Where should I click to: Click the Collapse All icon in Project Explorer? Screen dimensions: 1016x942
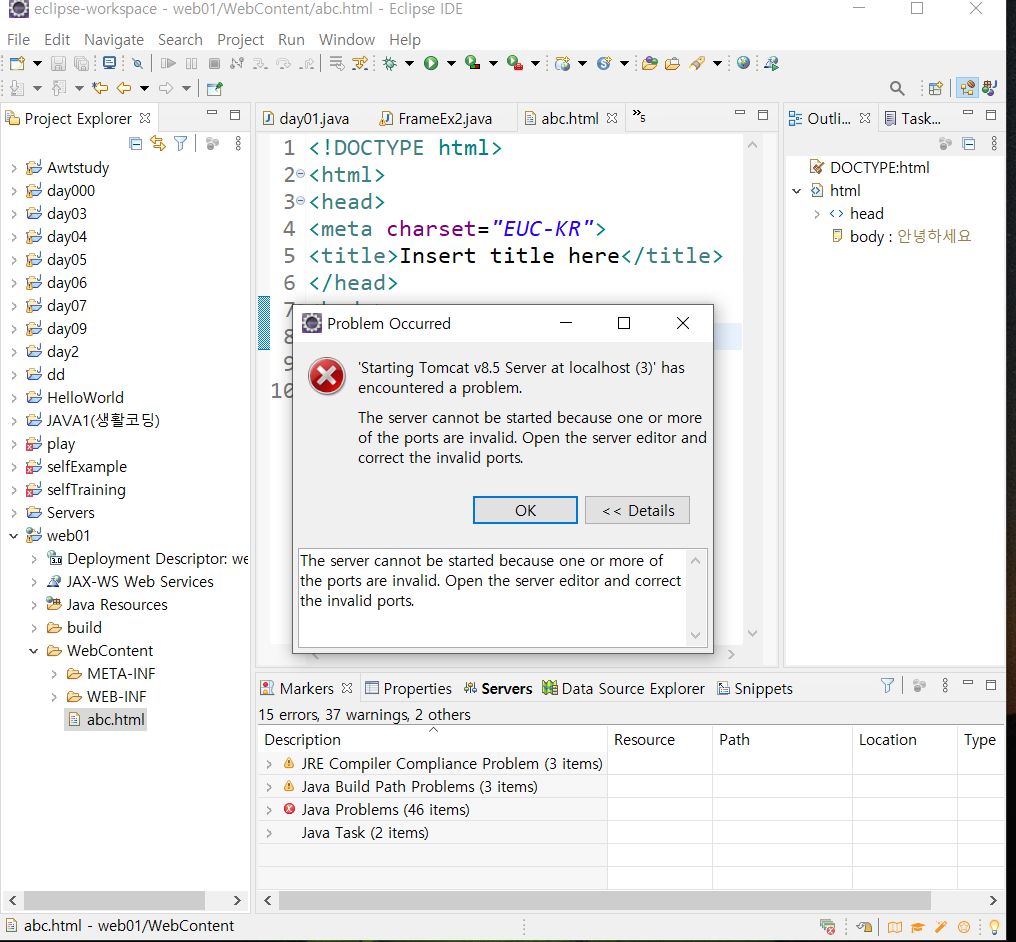pos(135,143)
